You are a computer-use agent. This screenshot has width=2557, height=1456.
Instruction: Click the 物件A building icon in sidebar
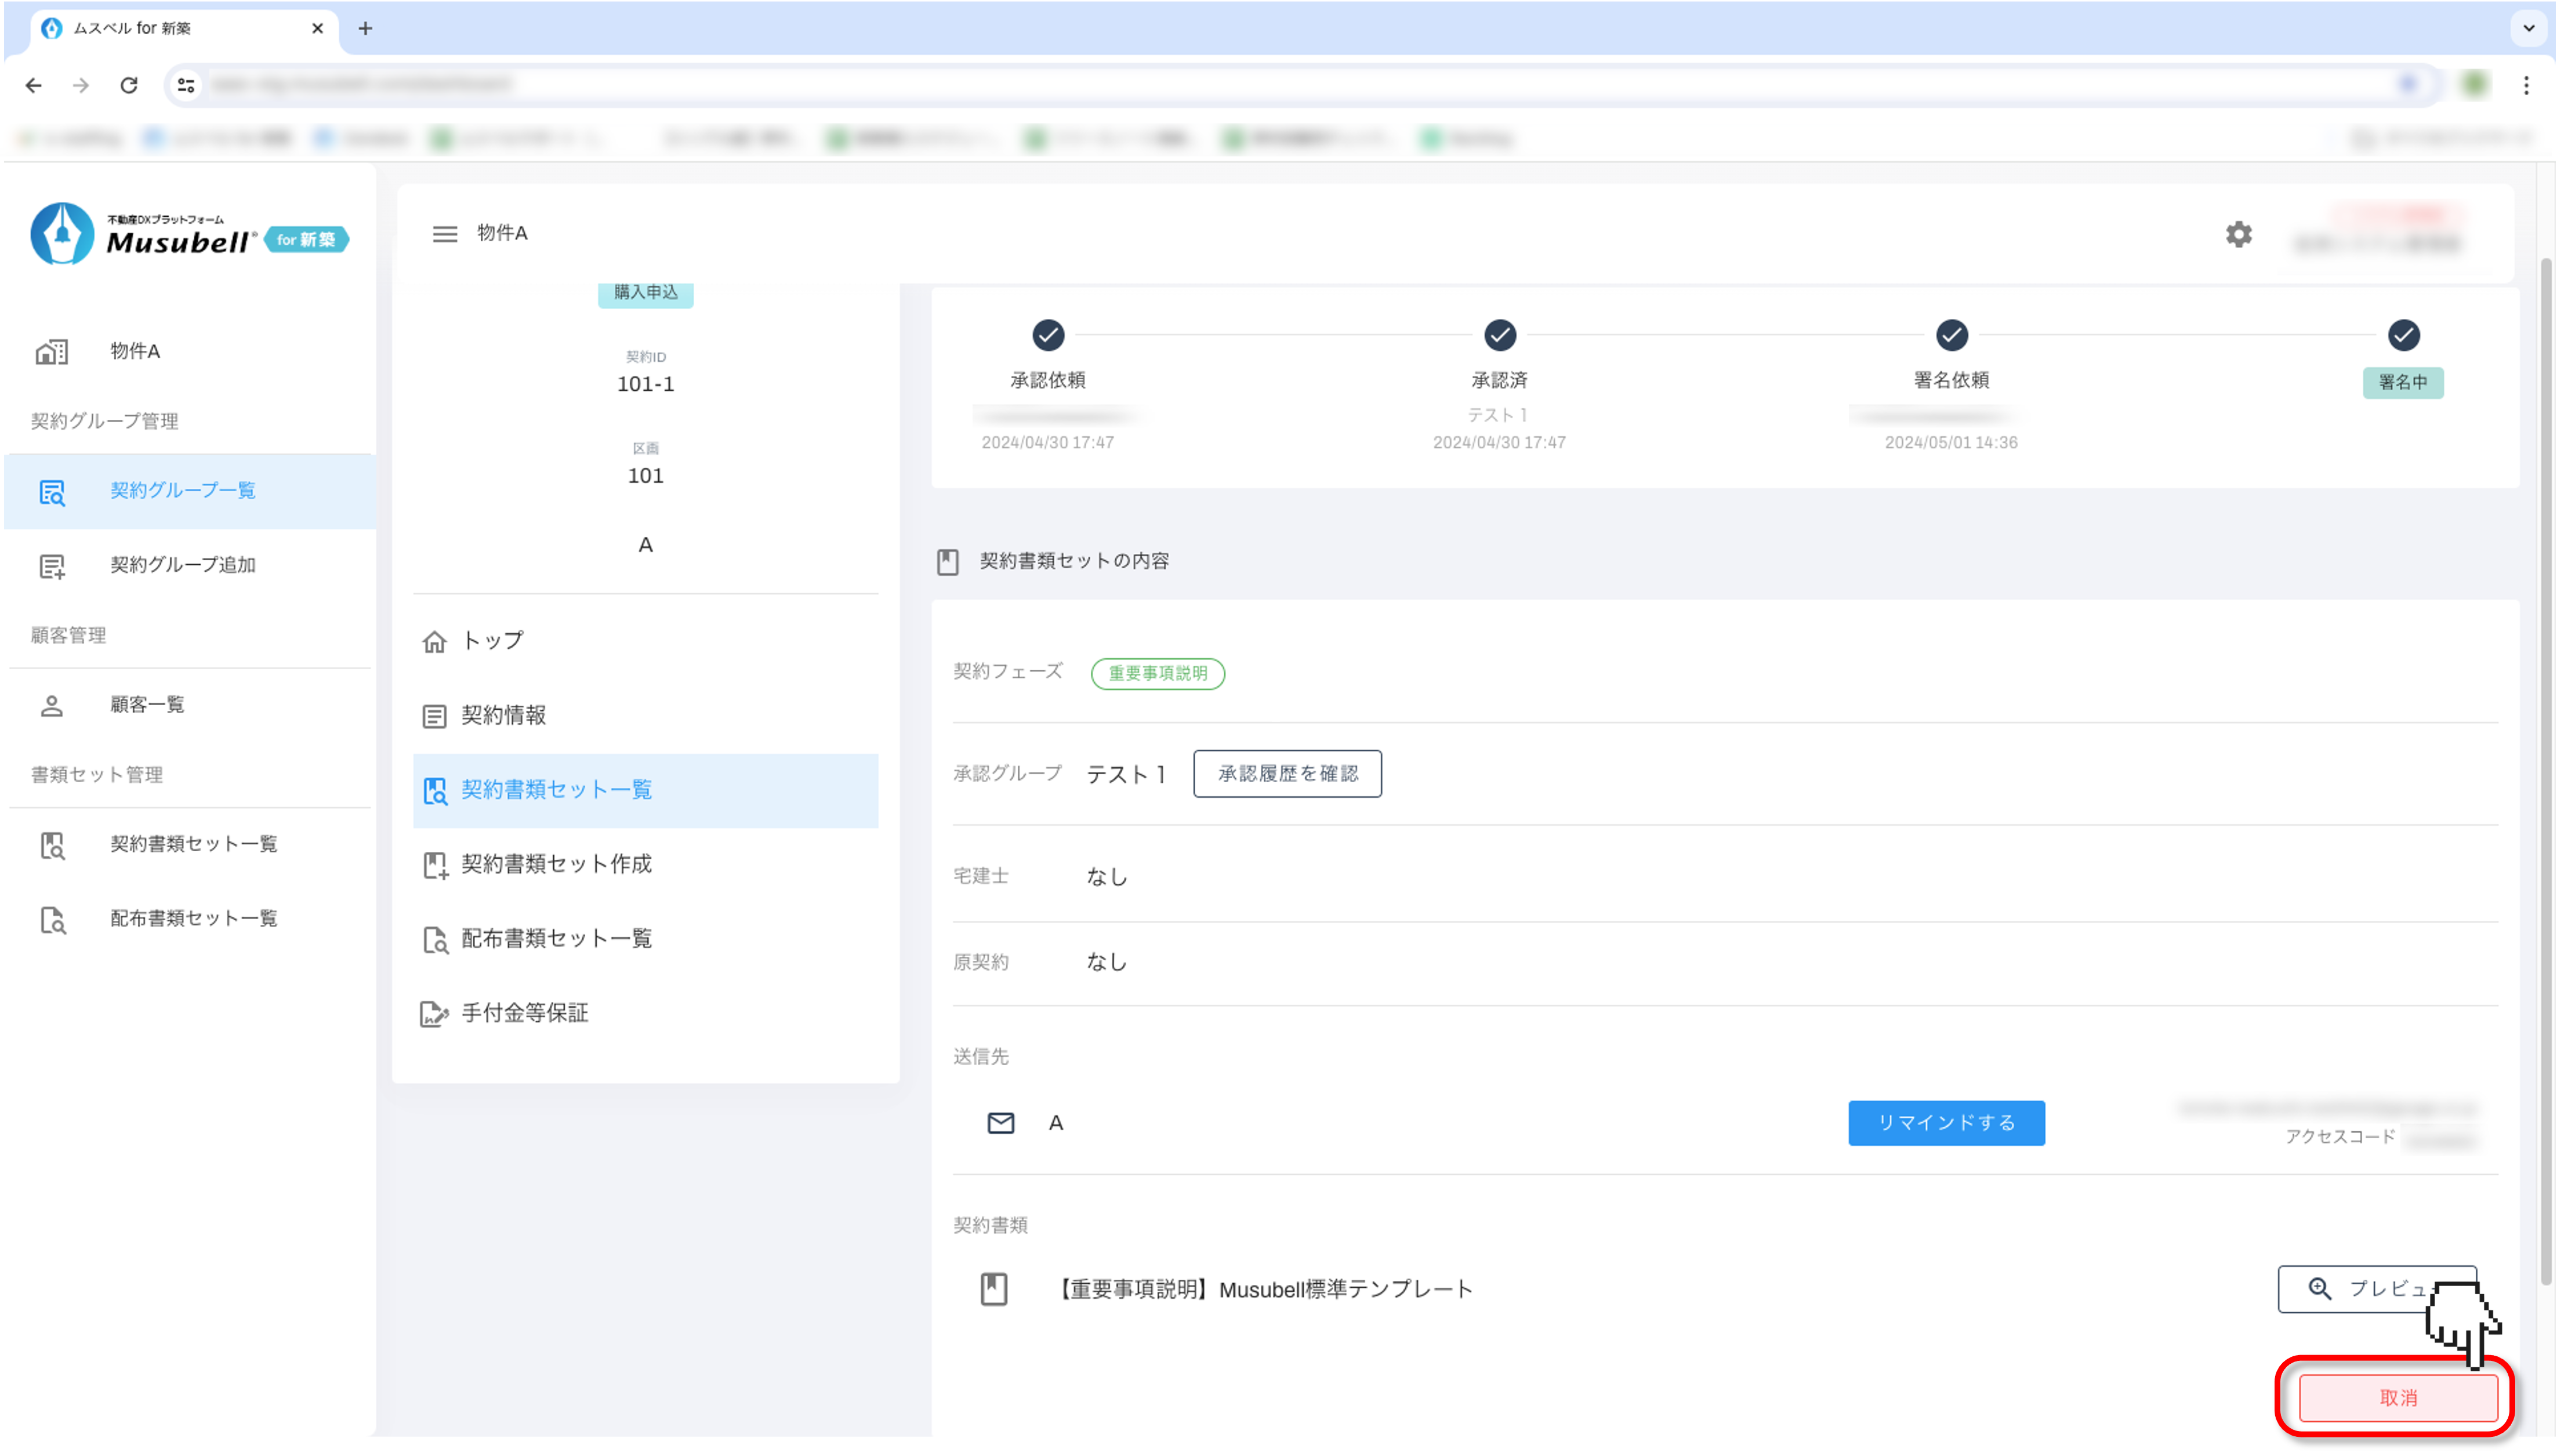52,351
